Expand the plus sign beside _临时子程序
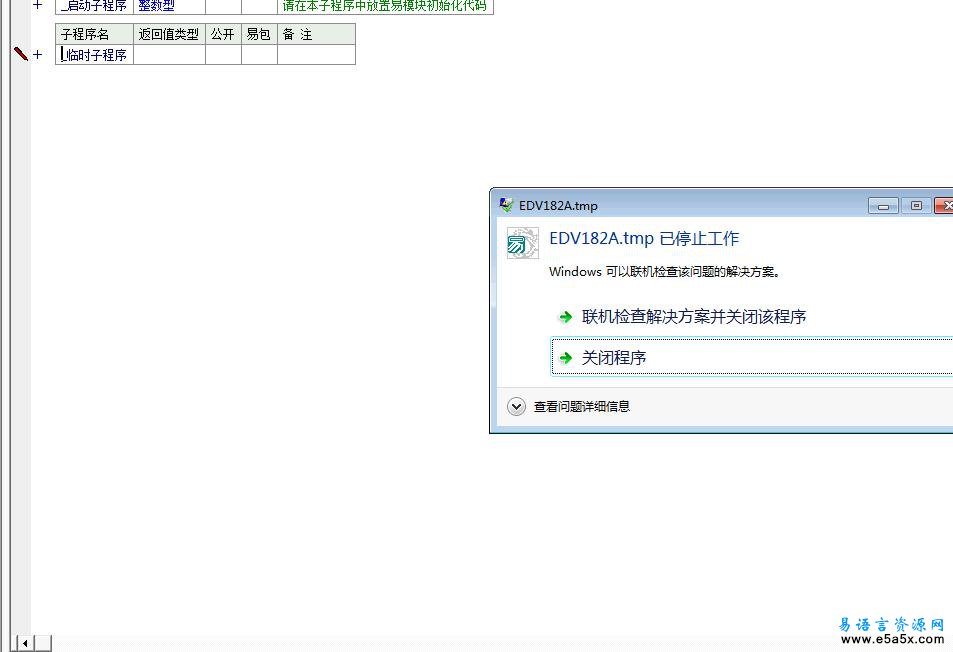The width and height of the screenshot is (953, 652). pos(38,55)
